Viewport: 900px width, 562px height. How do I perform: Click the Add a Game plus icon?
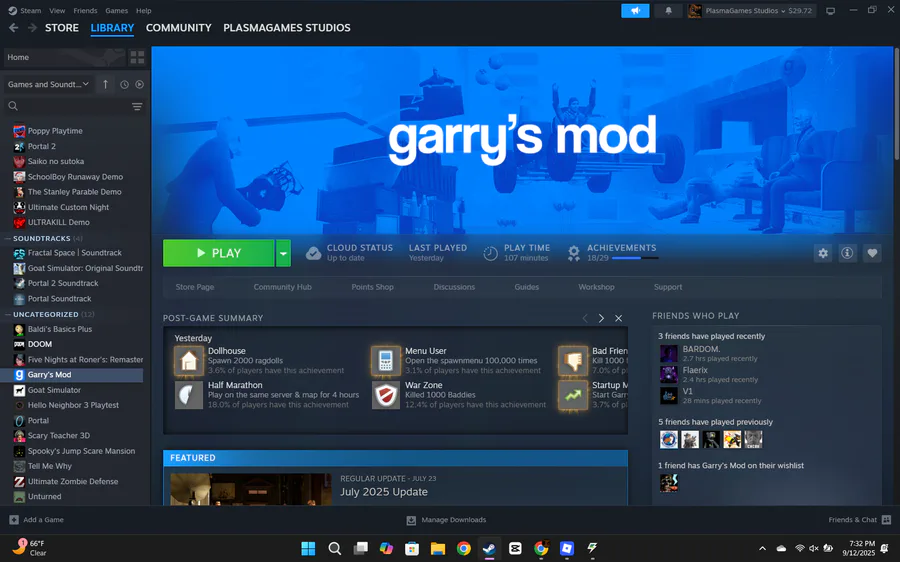point(14,520)
